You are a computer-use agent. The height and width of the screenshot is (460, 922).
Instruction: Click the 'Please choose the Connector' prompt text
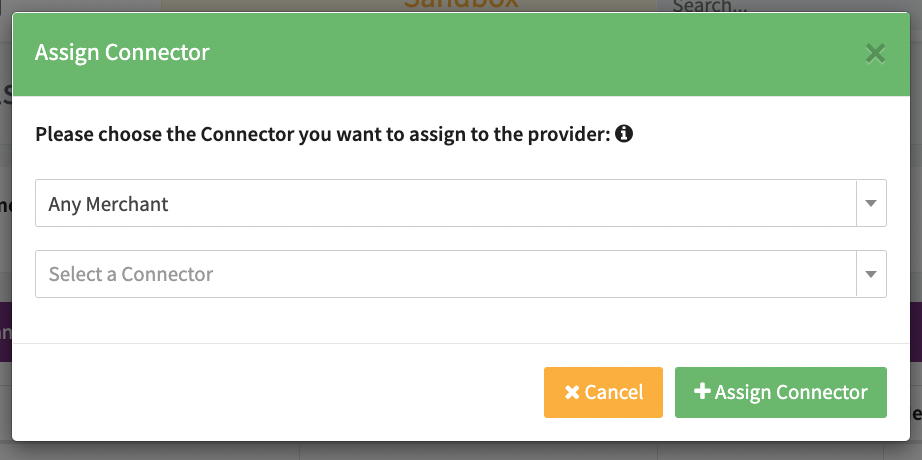tap(322, 134)
